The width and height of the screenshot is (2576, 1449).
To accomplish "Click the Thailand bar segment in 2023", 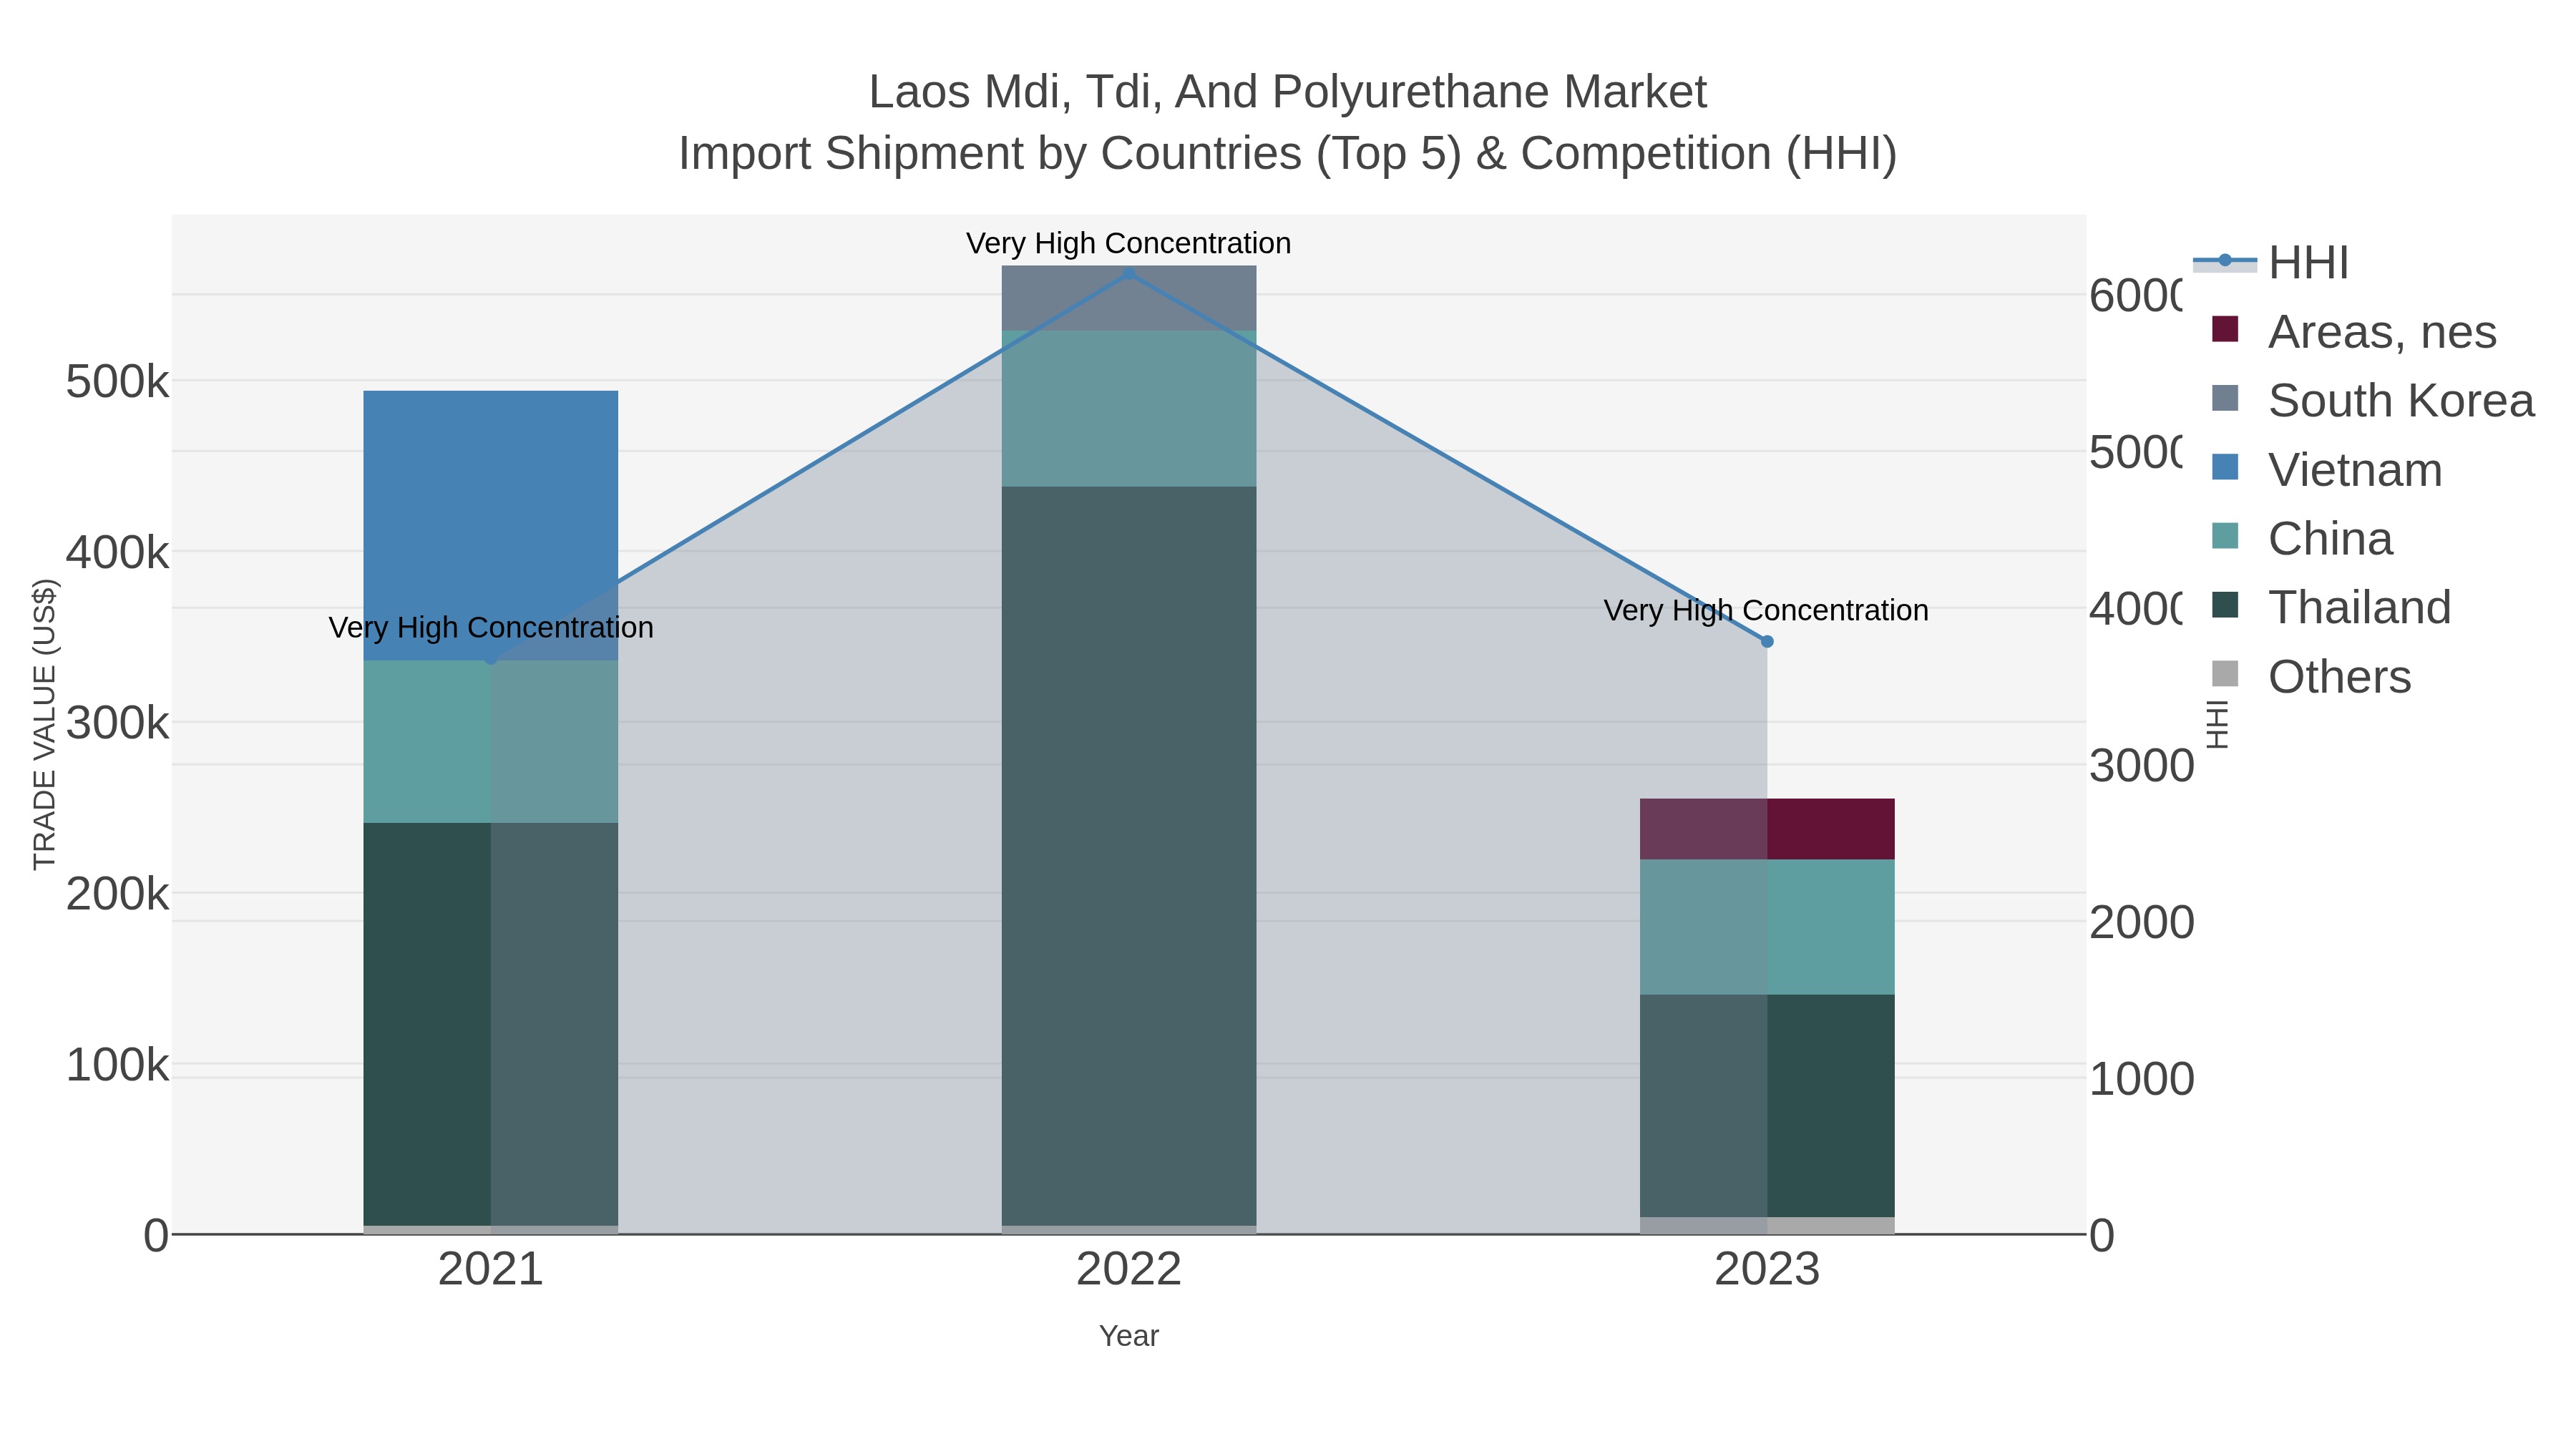I will coord(1767,1106).
